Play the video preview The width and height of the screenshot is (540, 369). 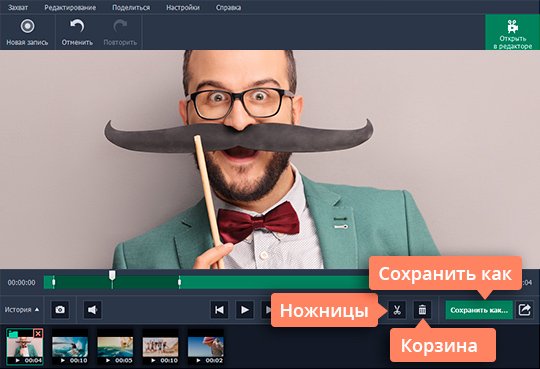245,310
